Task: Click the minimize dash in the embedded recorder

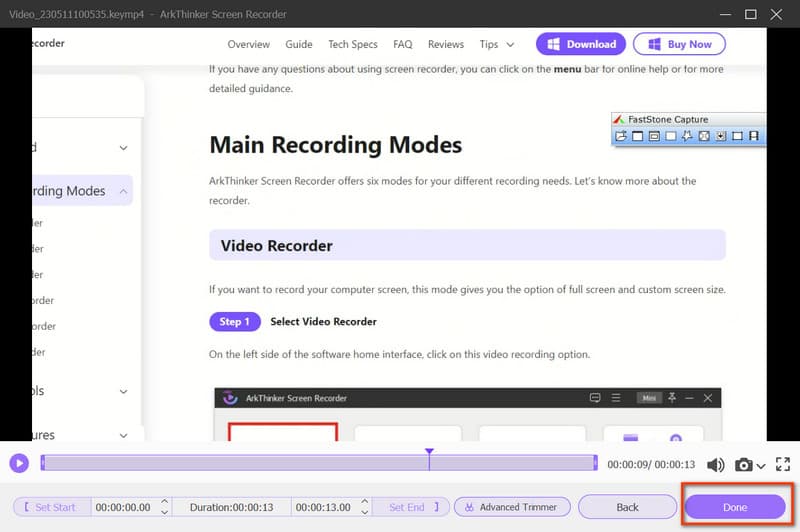Action: [x=689, y=398]
